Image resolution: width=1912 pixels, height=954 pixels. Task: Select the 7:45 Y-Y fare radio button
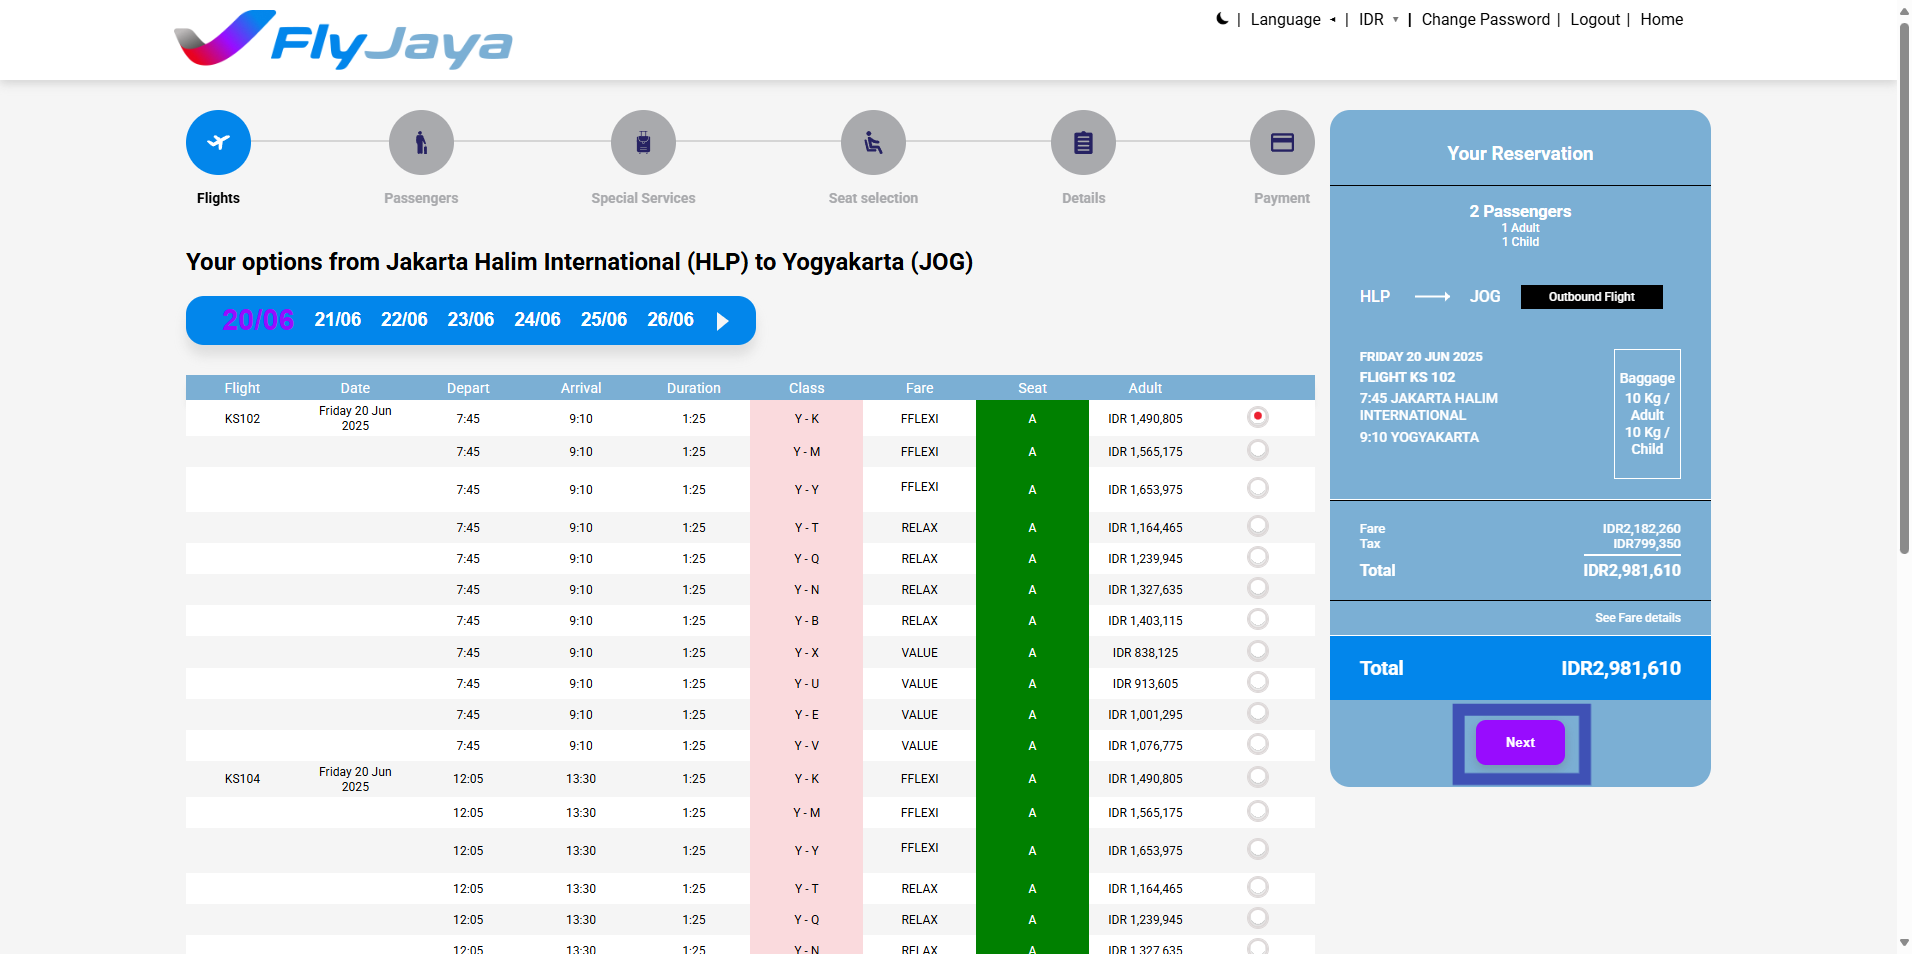click(x=1258, y=488)
